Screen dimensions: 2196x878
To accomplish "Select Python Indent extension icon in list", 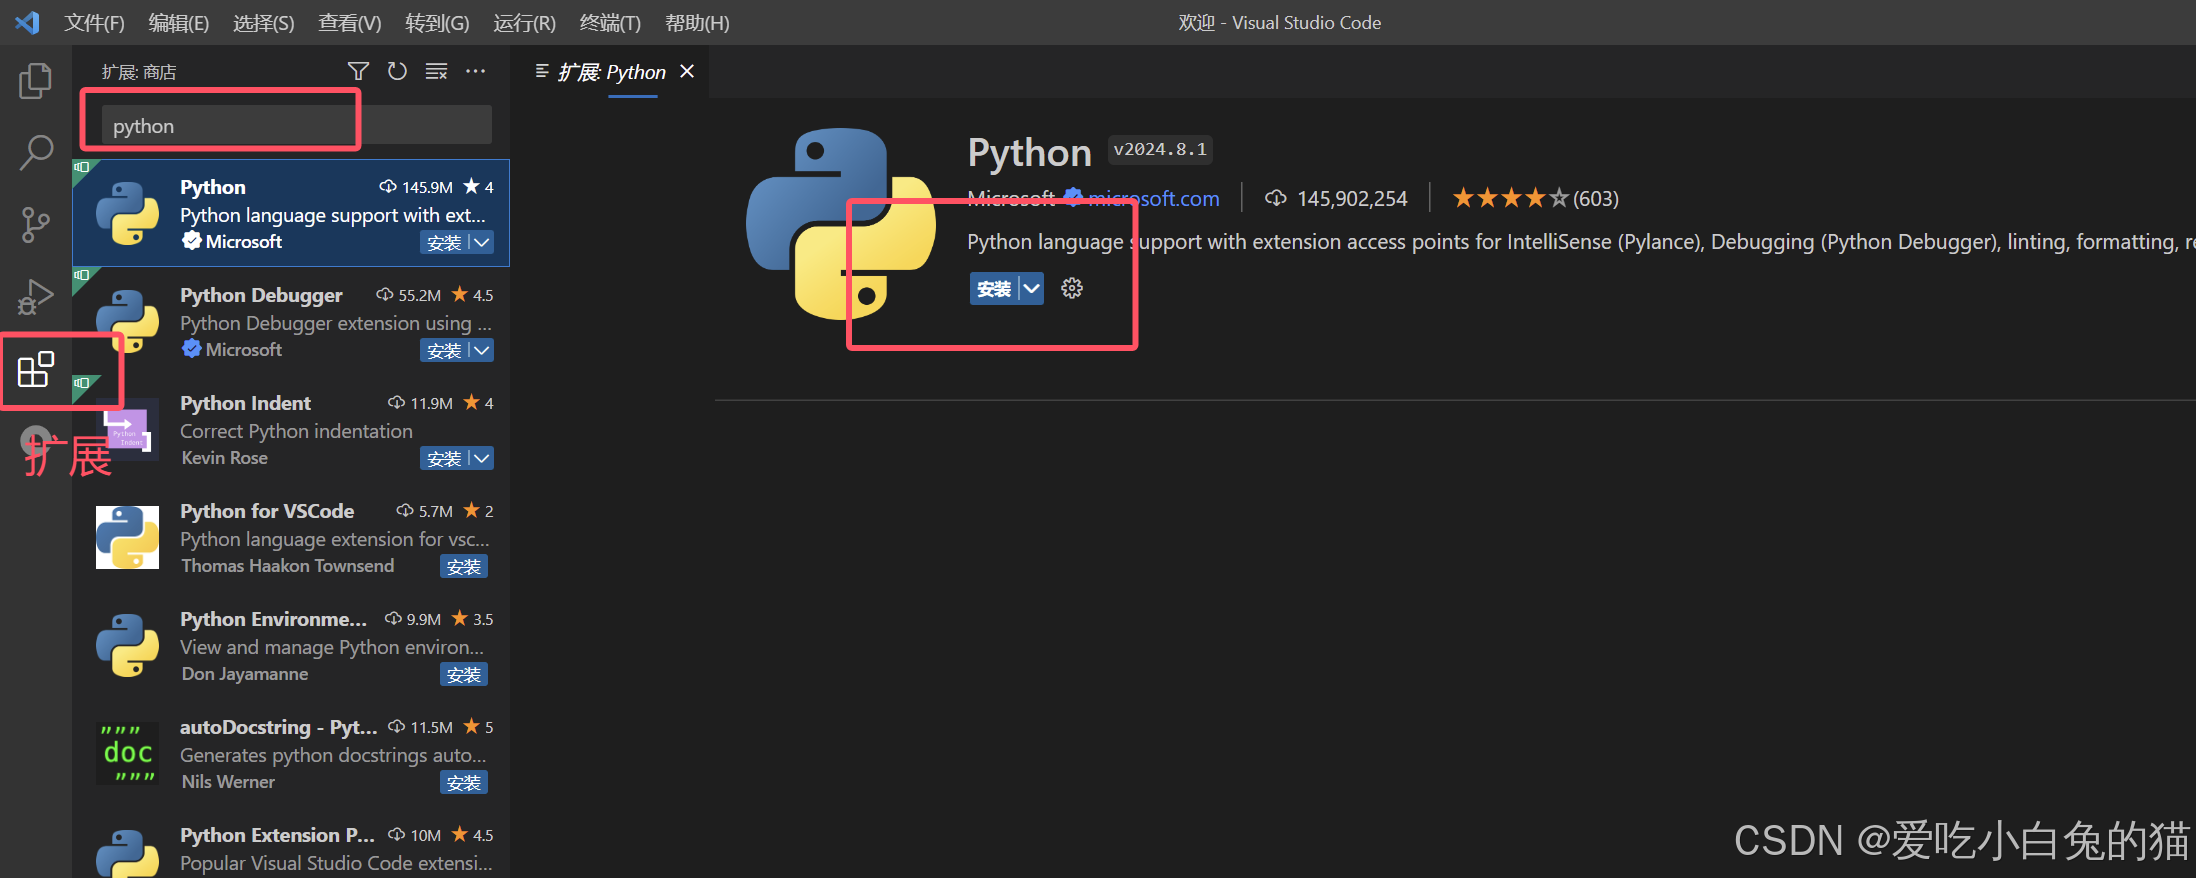I will pos(127,430).
